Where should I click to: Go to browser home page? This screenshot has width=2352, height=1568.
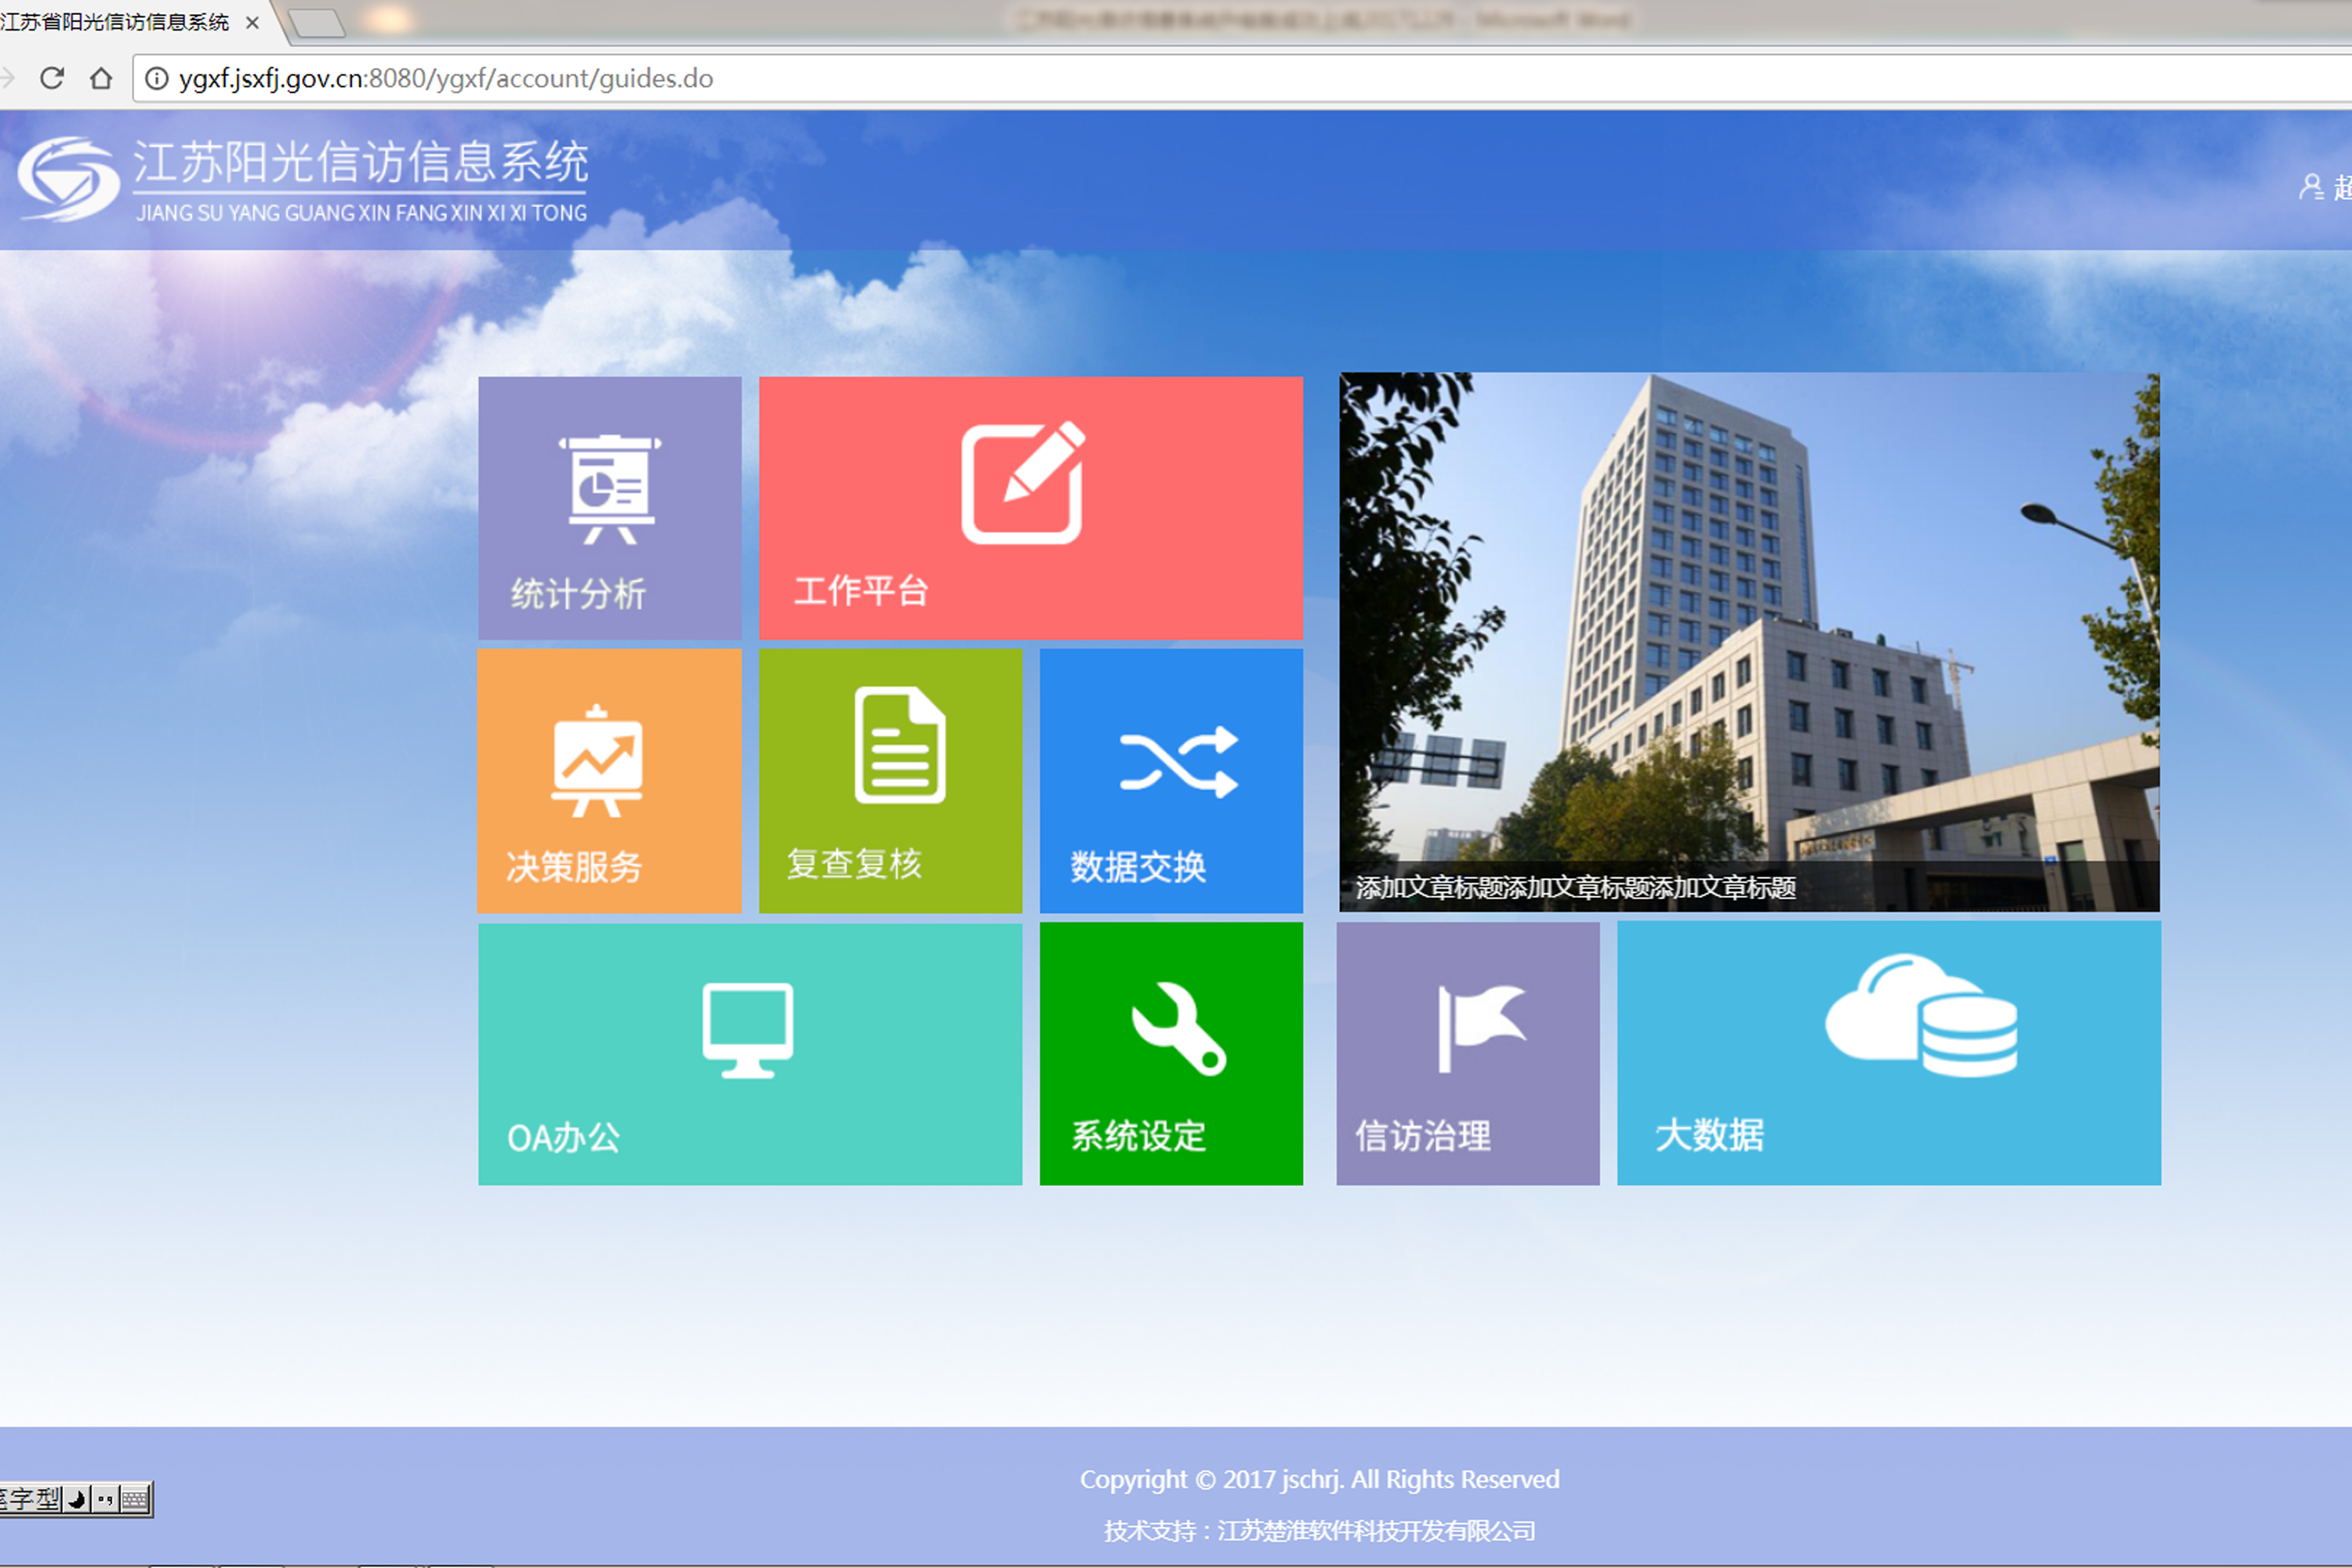(x=101, y=78)
